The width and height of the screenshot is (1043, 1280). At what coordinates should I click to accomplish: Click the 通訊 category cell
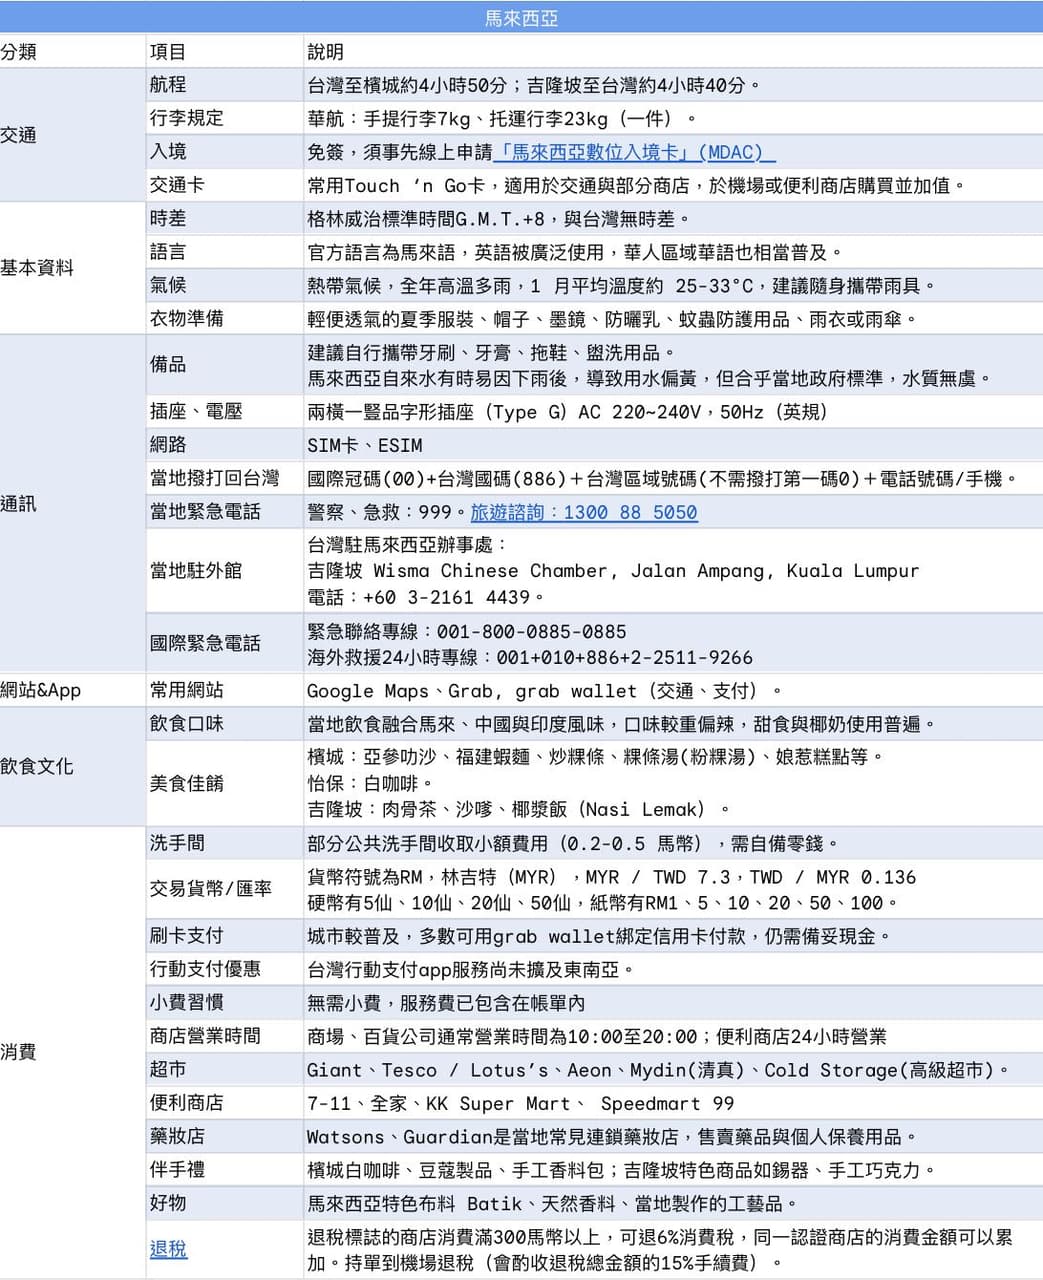pos(73,504)
